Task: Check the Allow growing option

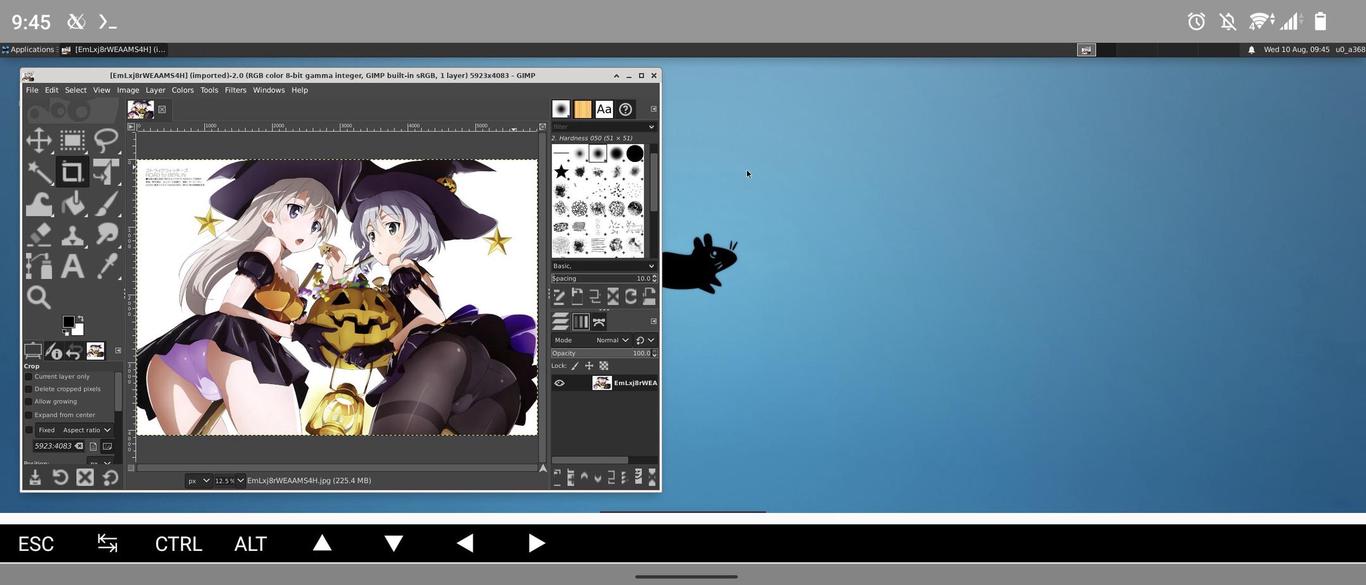Action: pos(29,401)
